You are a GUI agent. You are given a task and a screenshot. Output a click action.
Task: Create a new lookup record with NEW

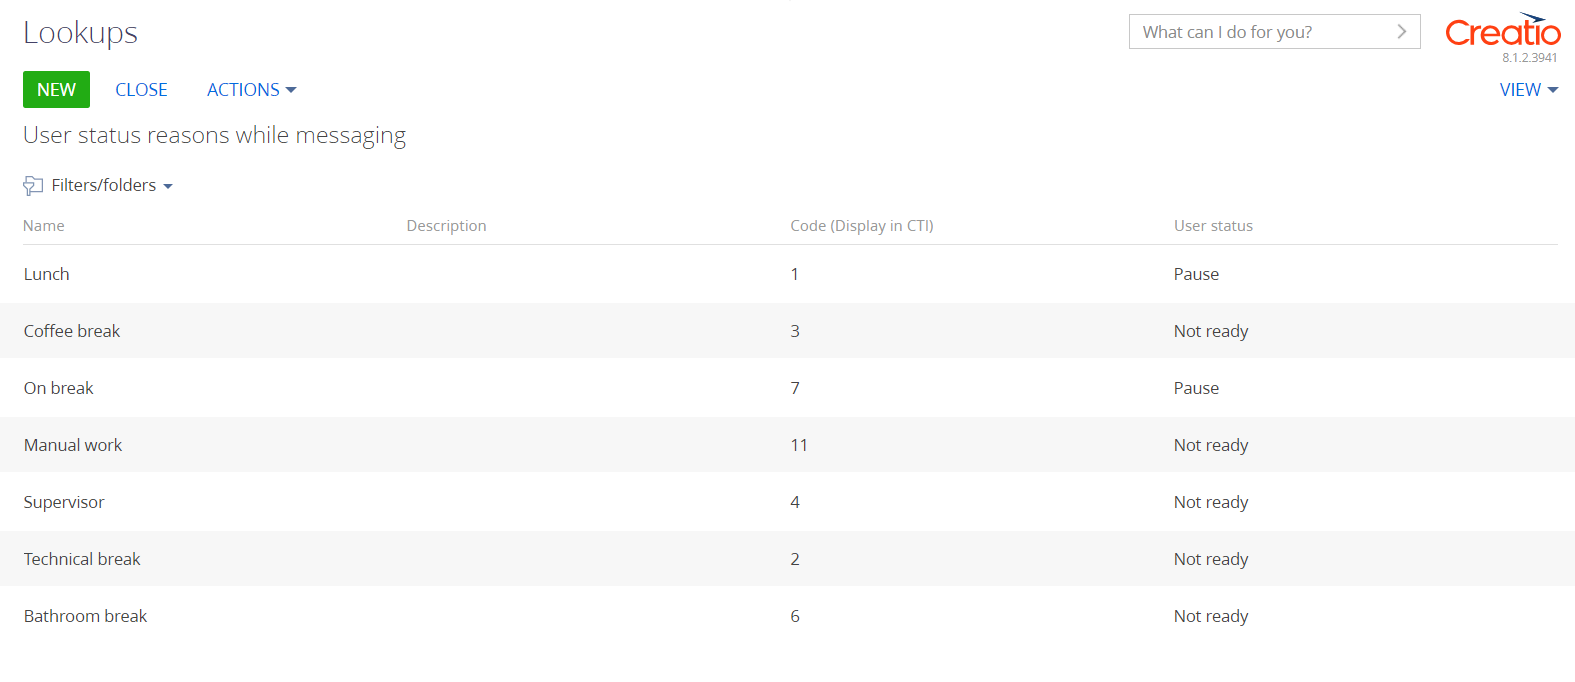click(56, 90)
